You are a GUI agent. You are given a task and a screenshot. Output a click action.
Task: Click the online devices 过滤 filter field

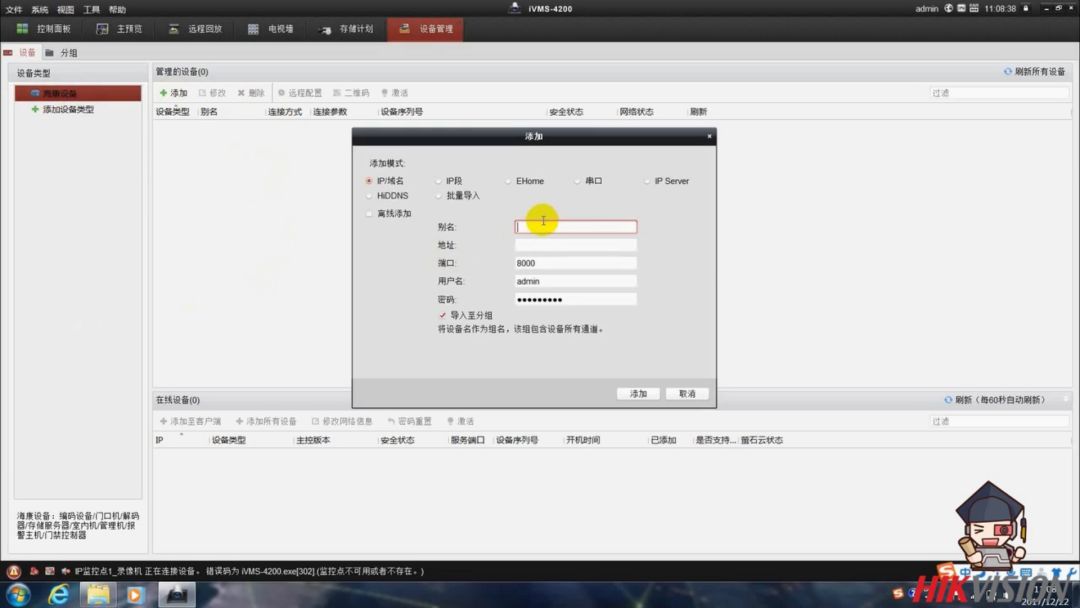(999, 421)
